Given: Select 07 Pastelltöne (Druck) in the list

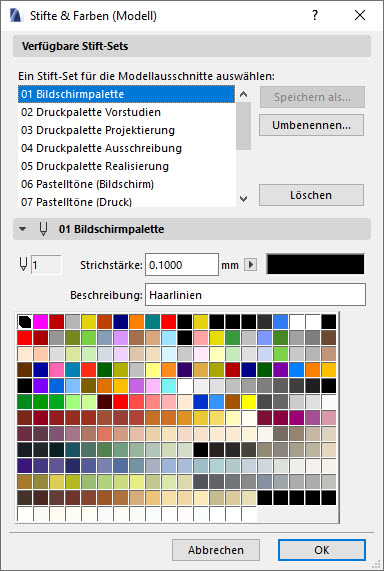Looking at the screenshot, I should tap(126, 201).
